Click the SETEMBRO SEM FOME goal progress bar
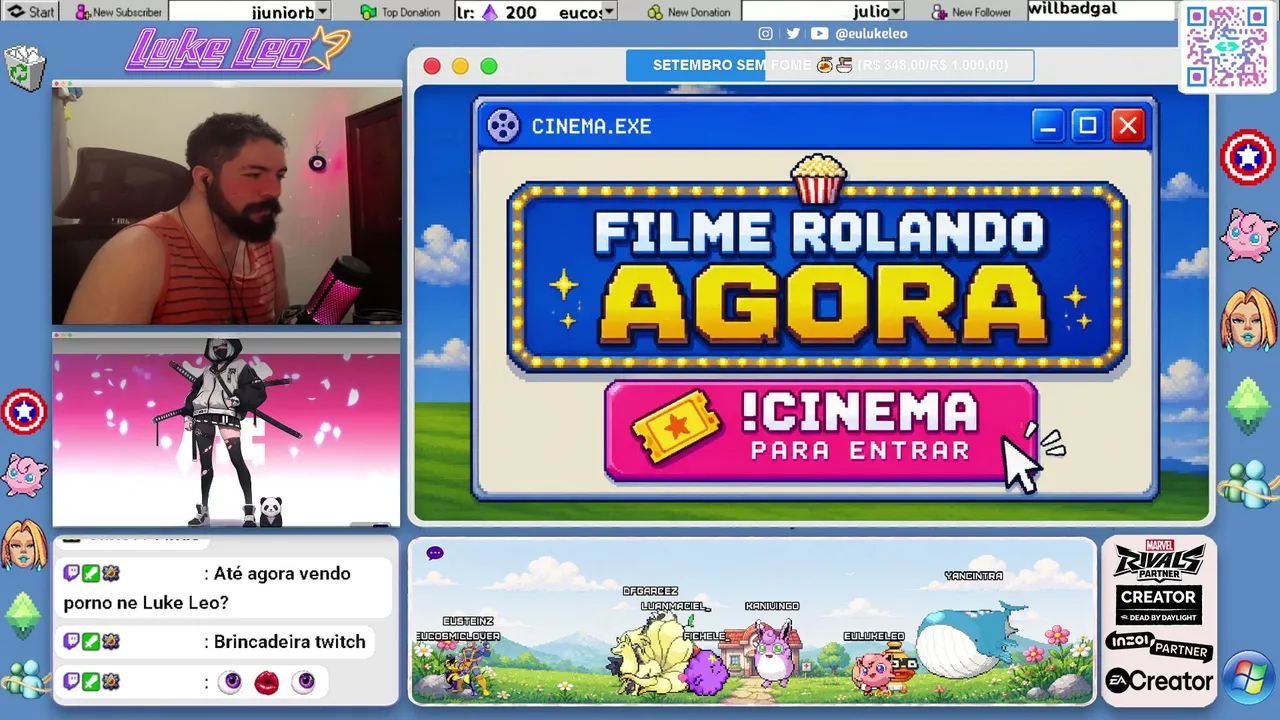This screenshot has width=1280, height=720. [x=830, y=65]
